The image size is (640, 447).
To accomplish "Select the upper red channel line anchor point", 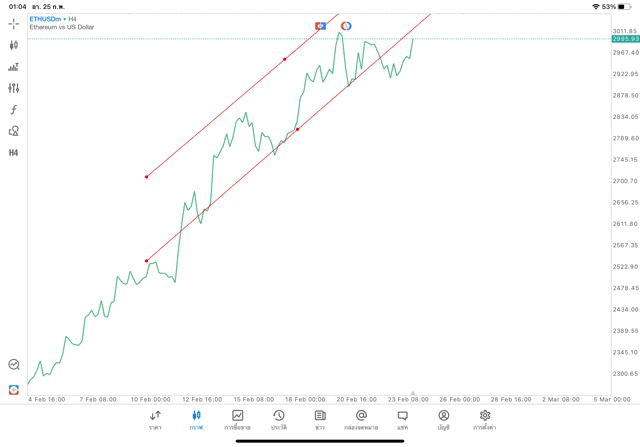I will coord(285,59).
